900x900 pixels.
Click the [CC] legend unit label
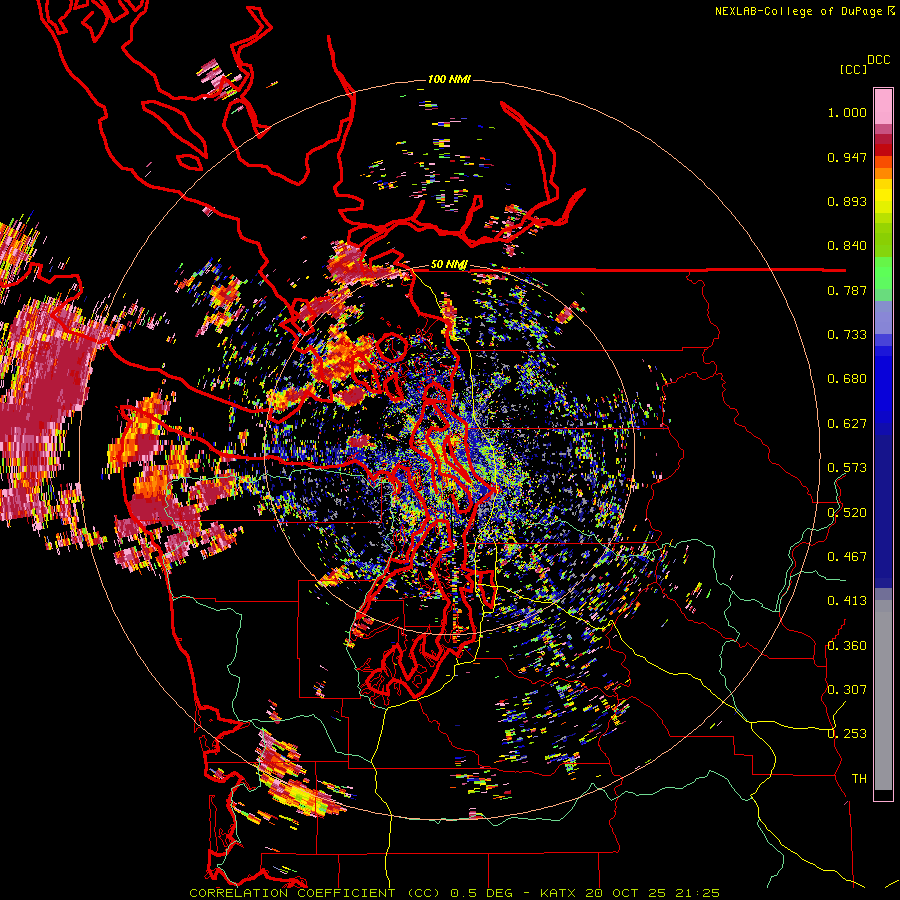click(853, 69)
